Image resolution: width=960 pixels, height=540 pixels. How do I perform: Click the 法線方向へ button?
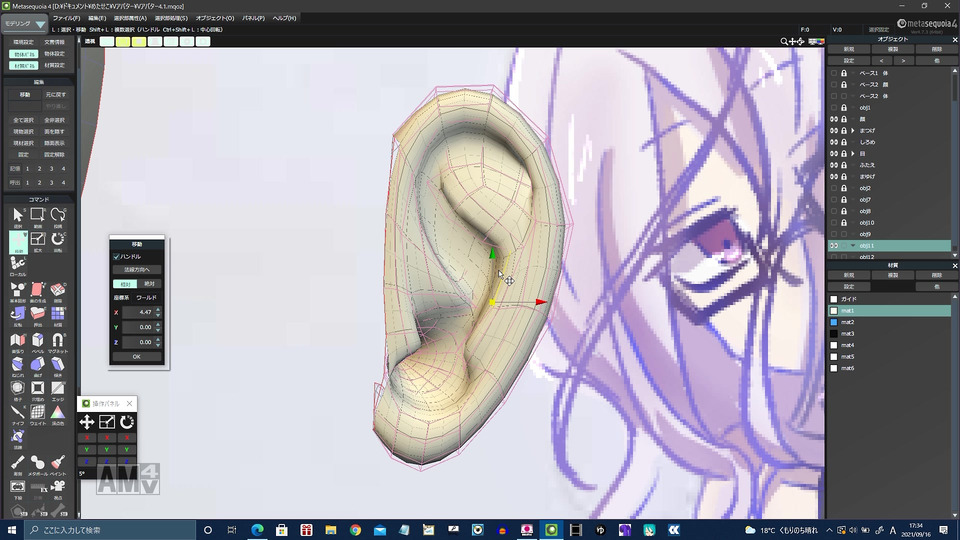coord(137,269)
